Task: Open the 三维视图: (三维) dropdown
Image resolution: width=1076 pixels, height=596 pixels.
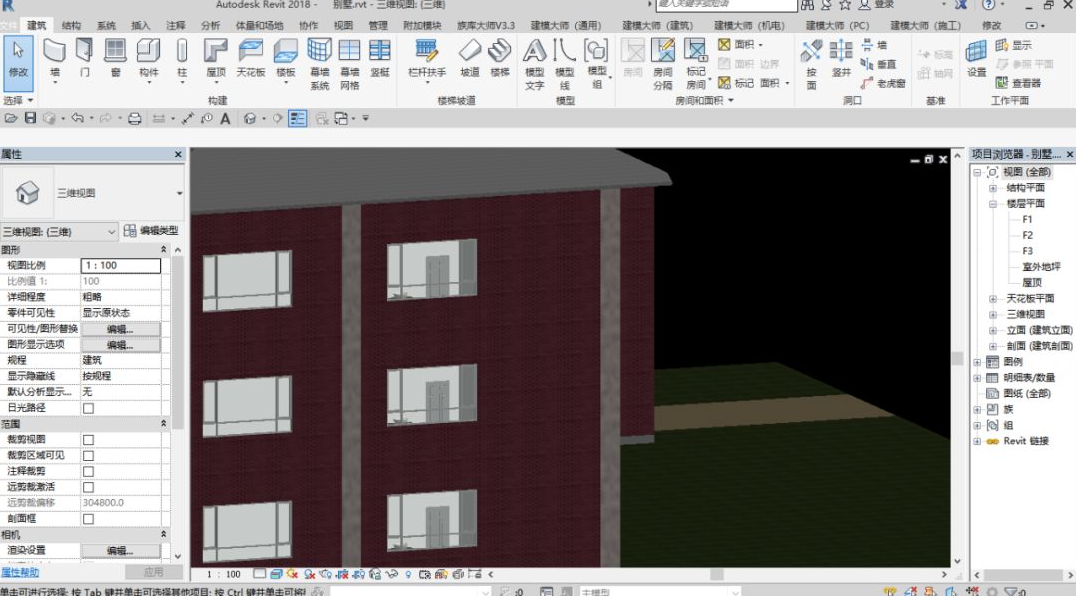Action: click(60, 232)
